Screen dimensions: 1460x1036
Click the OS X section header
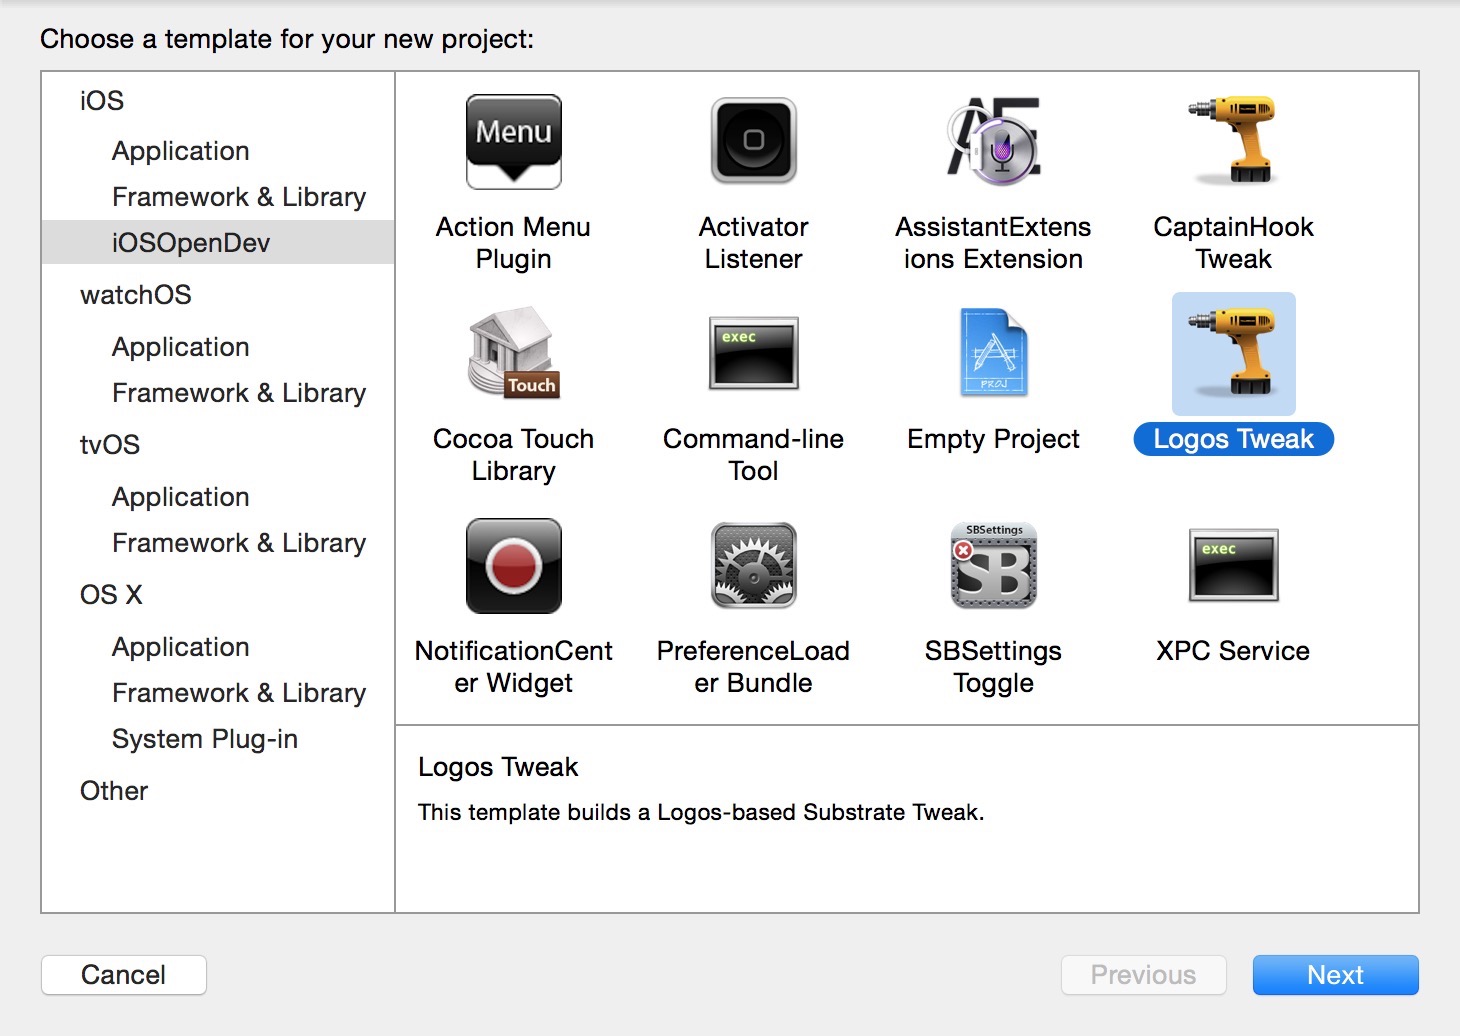[x=111, y=595]
